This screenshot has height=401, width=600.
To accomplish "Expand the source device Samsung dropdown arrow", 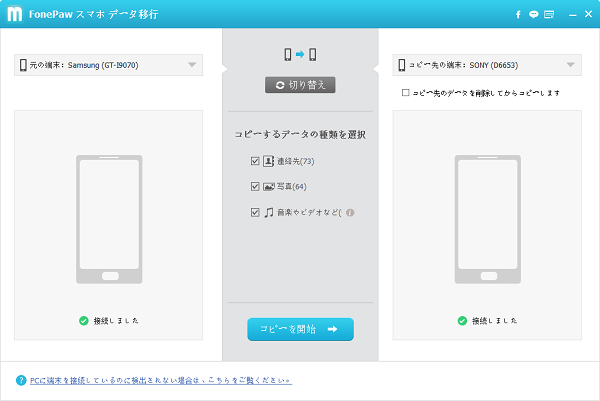I will pyautogui.click(x=192, y=65).
